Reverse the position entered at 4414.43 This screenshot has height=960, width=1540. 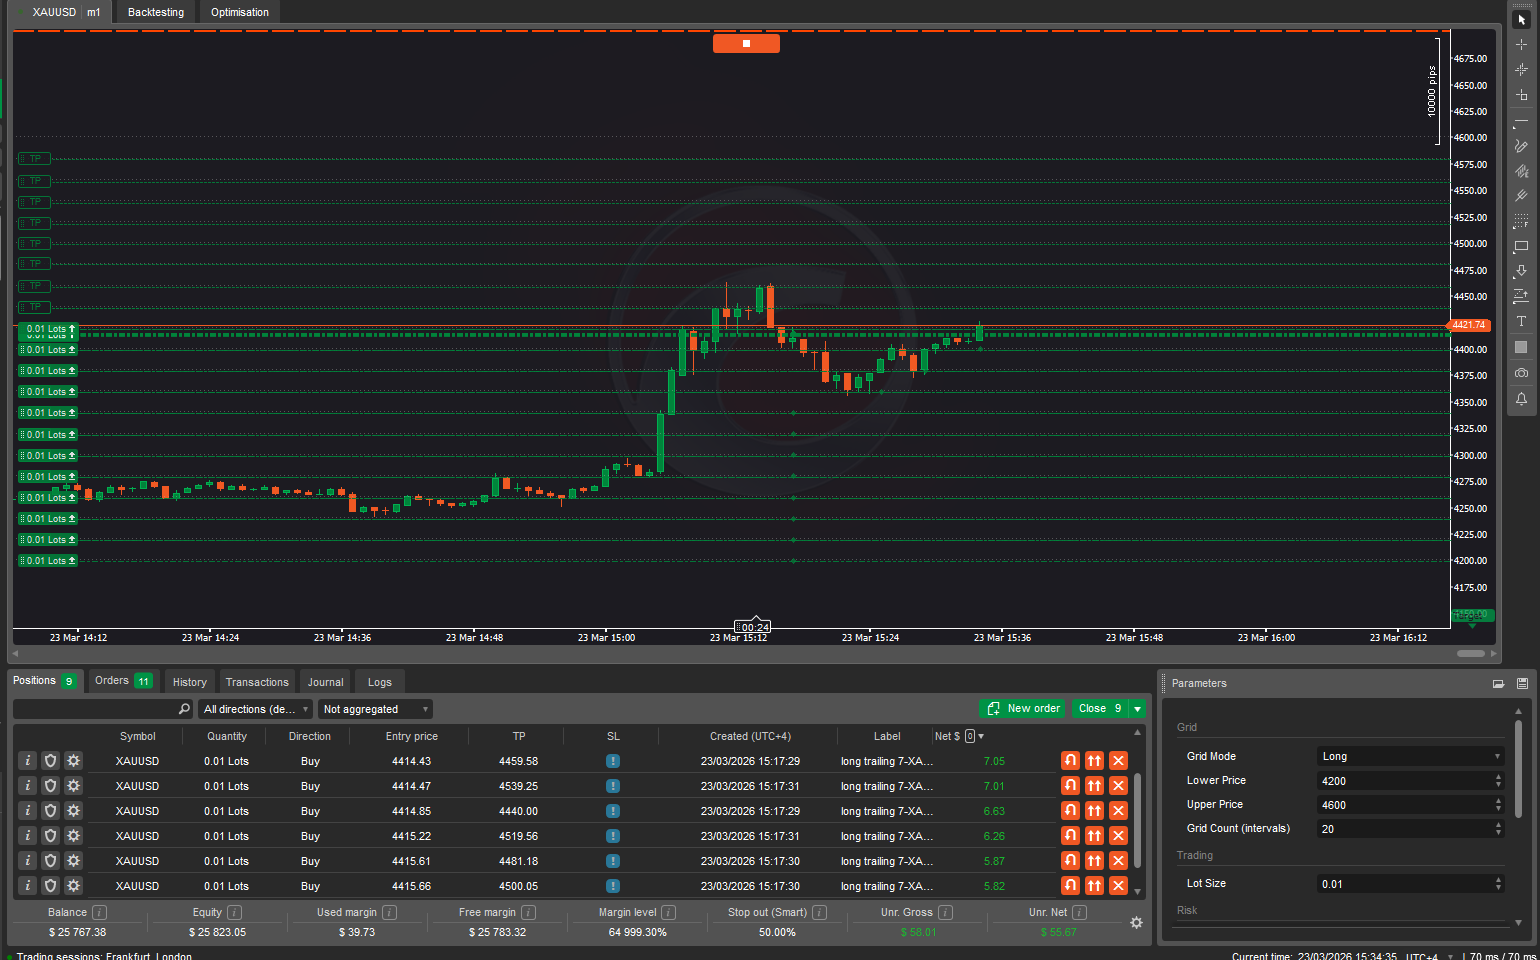pos(1069,760)
